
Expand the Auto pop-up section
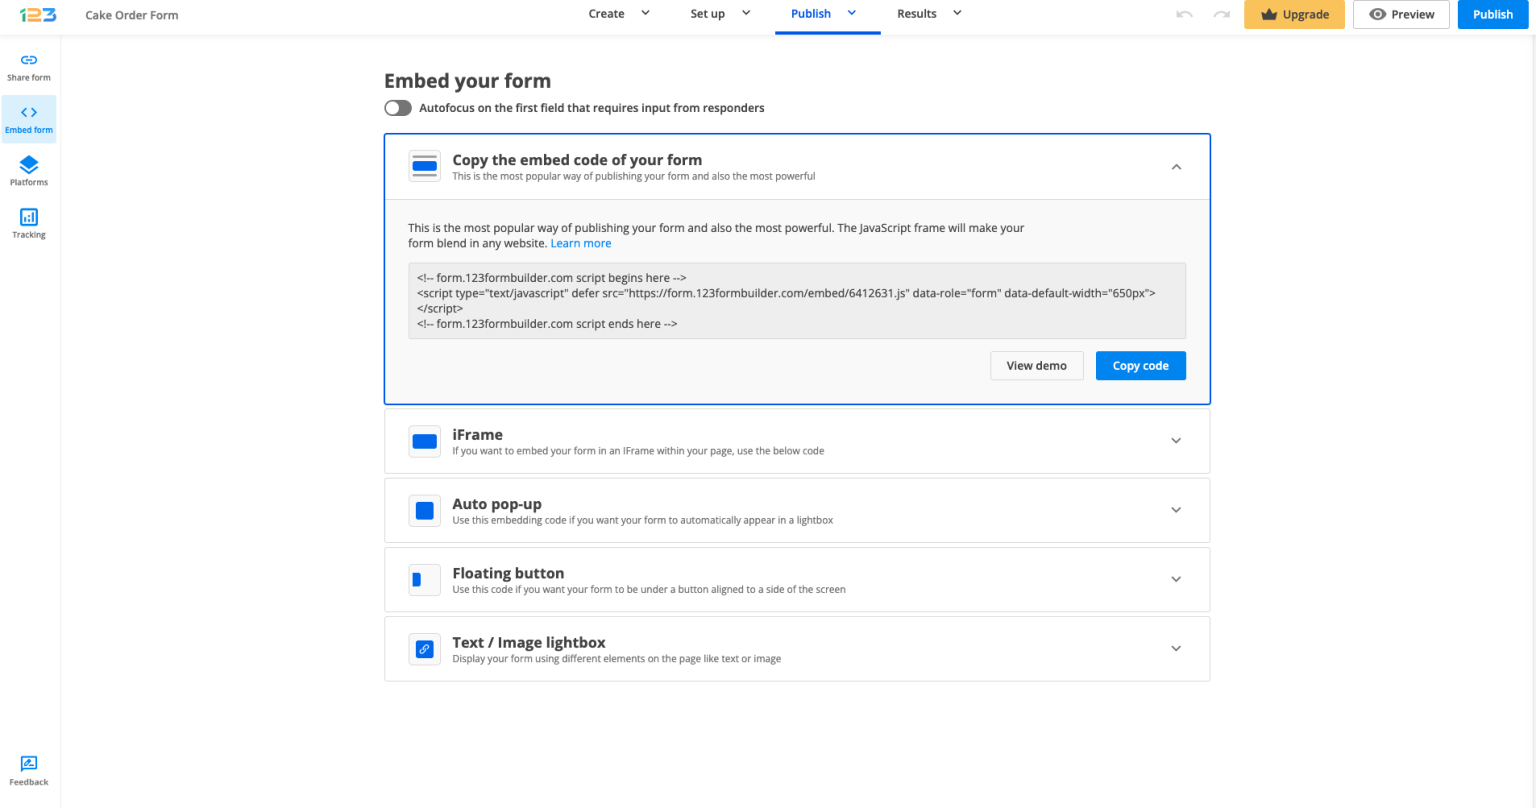[1176, 510]
